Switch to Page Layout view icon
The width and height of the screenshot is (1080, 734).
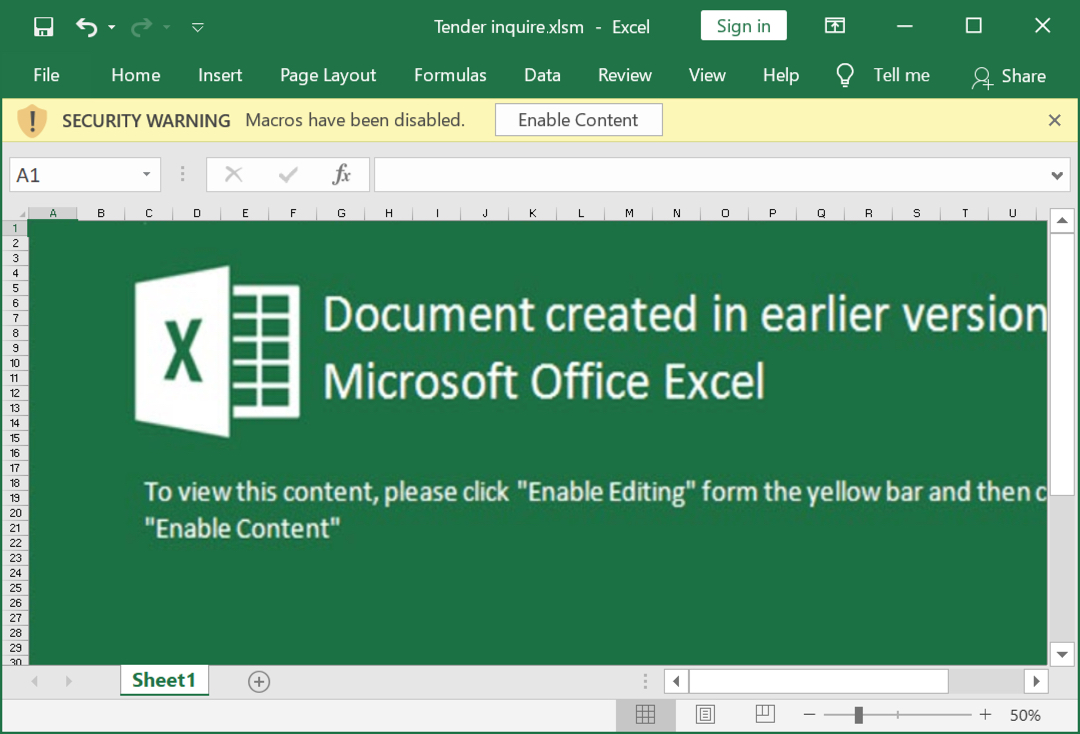click(x=705, y=715)
